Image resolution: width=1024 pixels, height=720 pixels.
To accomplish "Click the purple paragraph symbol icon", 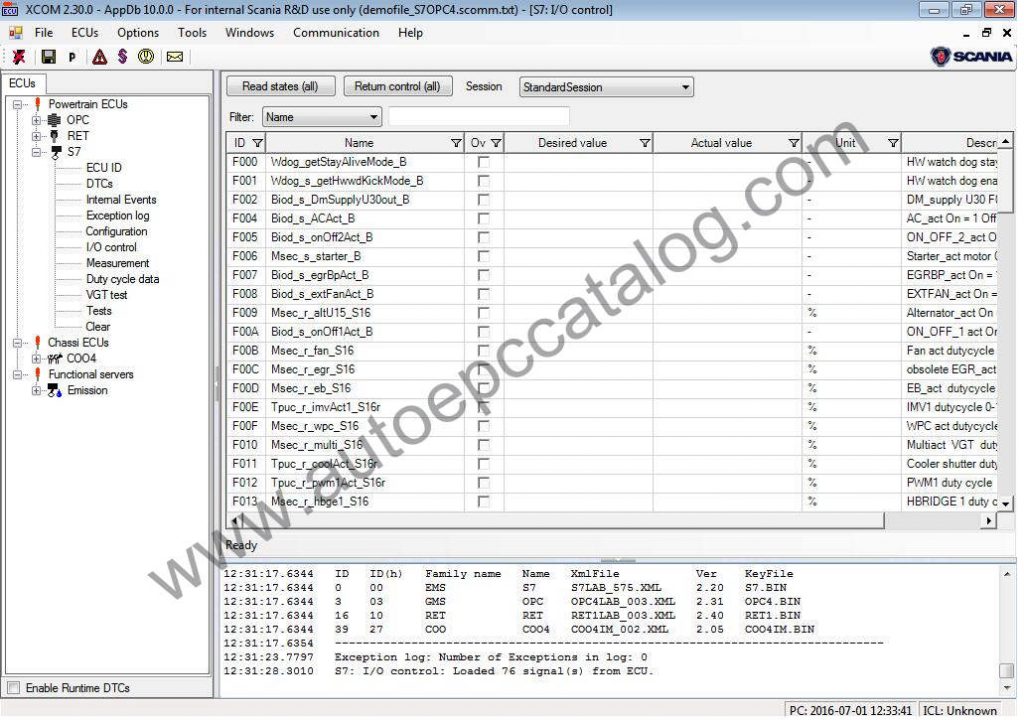I will point(122,57).
